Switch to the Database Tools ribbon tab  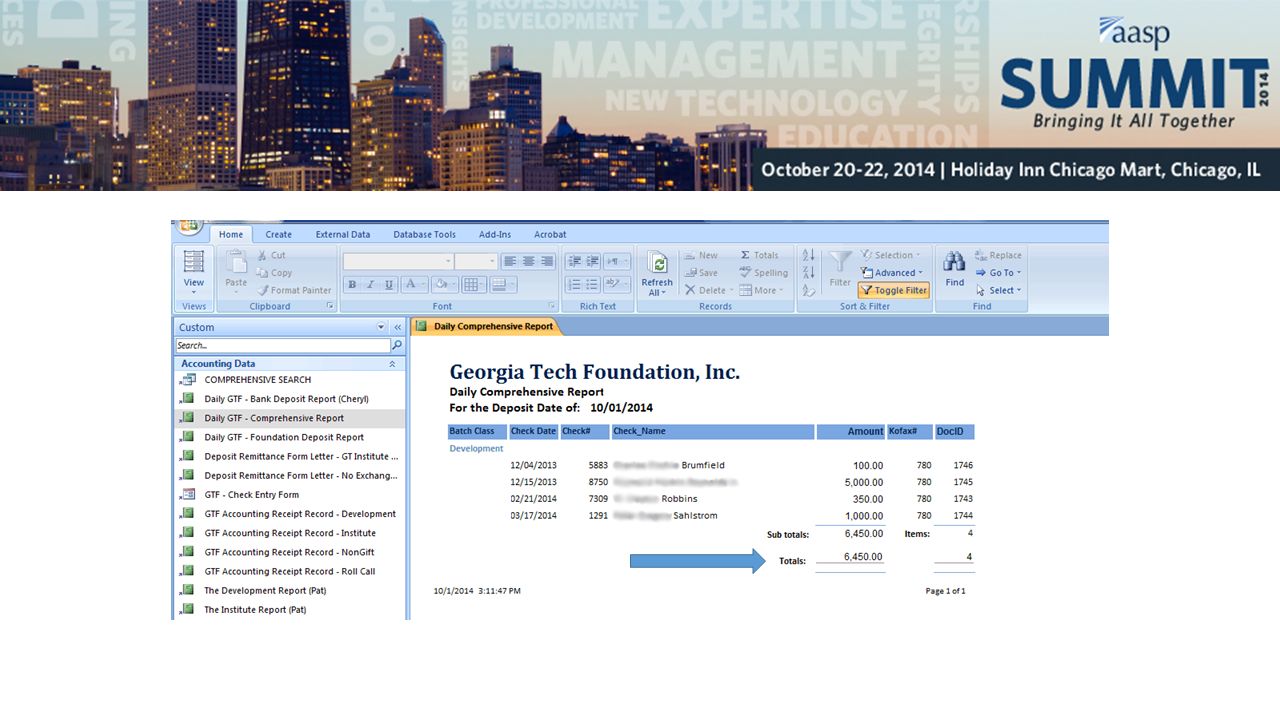(424, 234)
